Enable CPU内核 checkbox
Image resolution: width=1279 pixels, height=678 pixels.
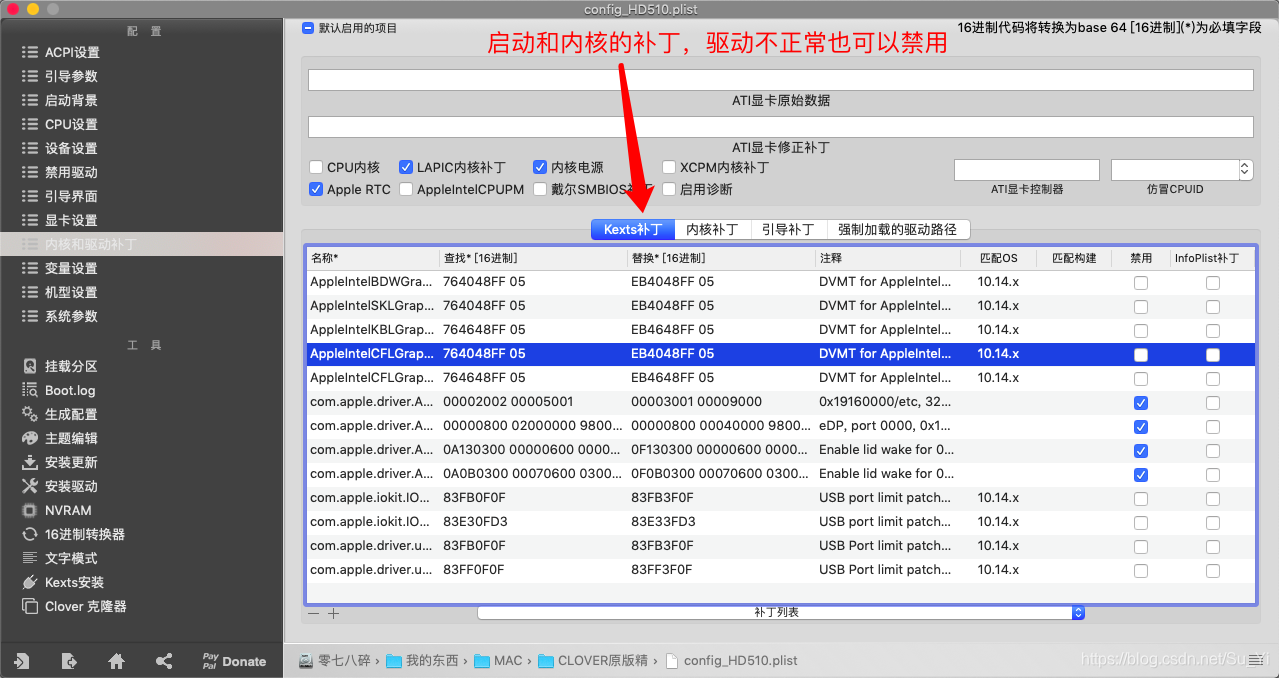316,167
